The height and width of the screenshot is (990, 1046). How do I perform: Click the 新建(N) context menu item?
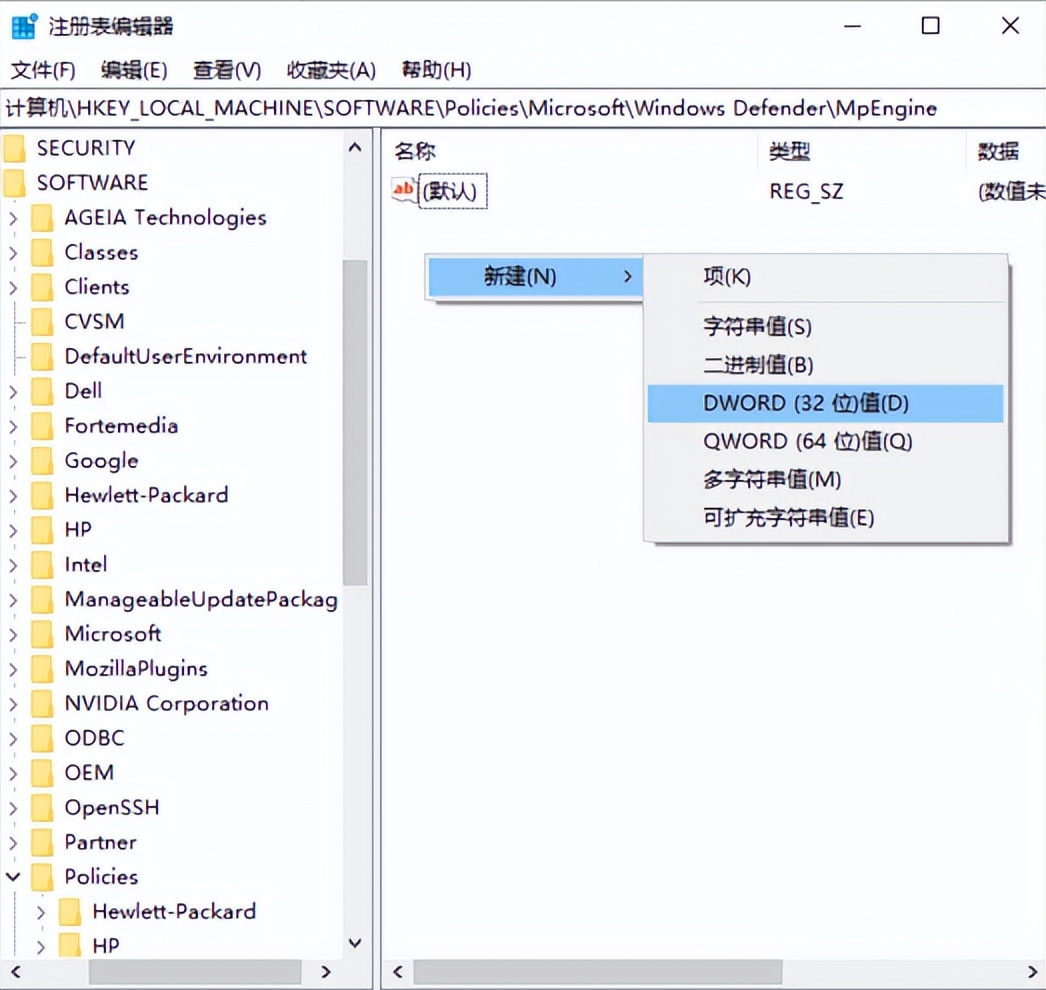coord(535,276)
